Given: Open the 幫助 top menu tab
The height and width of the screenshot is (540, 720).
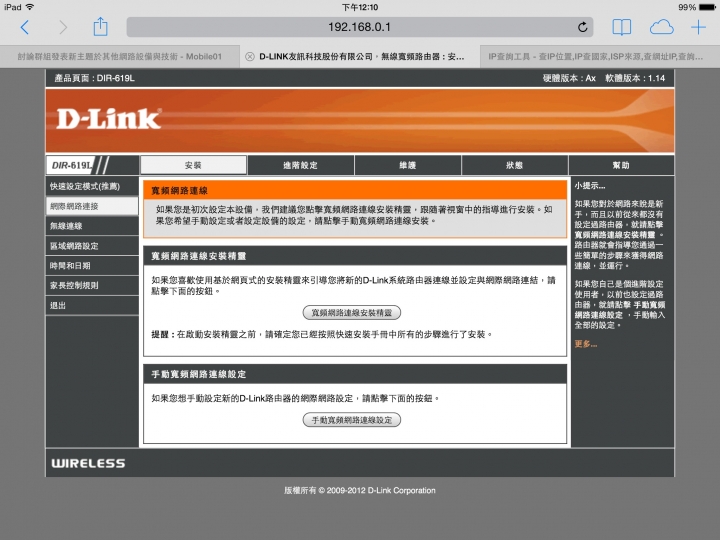Looking at the screenshot, I should 621,165.
